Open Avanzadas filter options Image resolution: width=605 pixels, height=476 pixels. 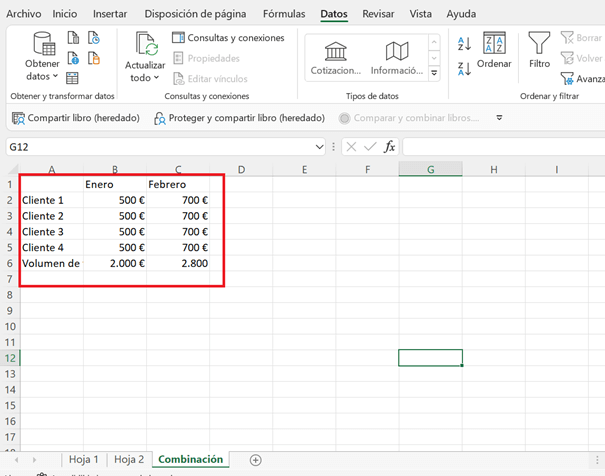tap(583, 79)
